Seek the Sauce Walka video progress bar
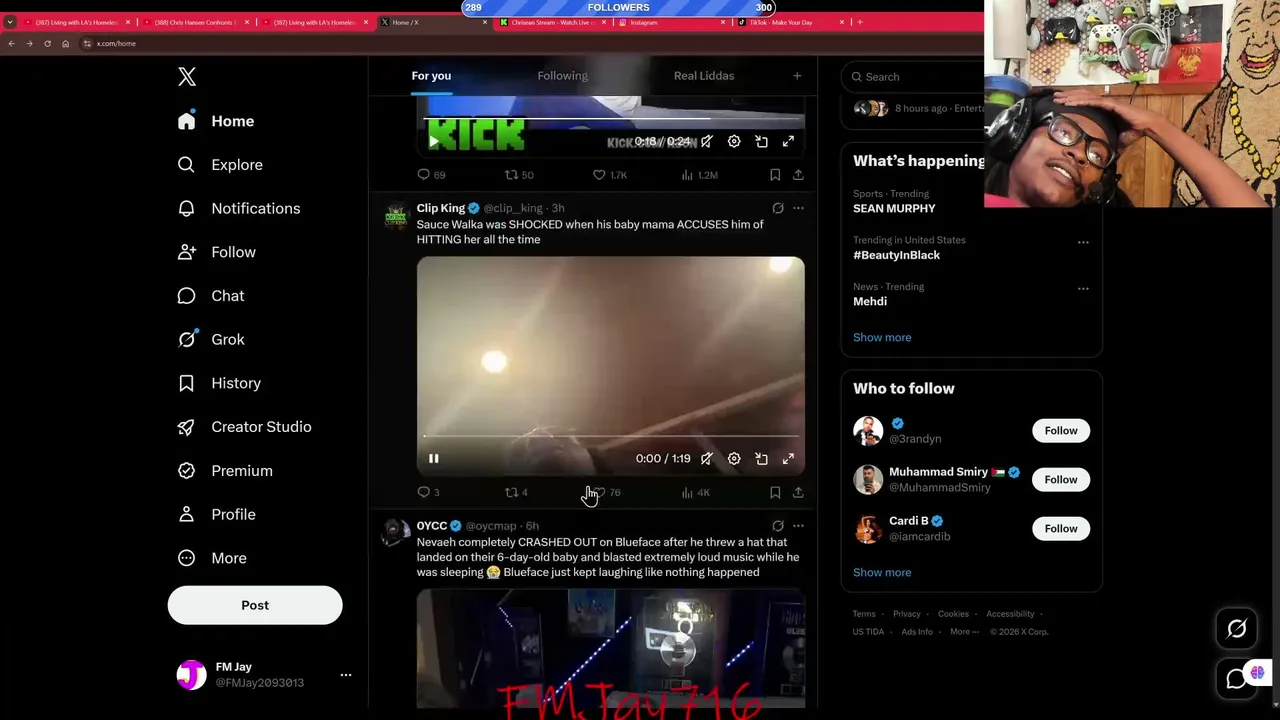The image size is (1280, 720). point(610,436)
